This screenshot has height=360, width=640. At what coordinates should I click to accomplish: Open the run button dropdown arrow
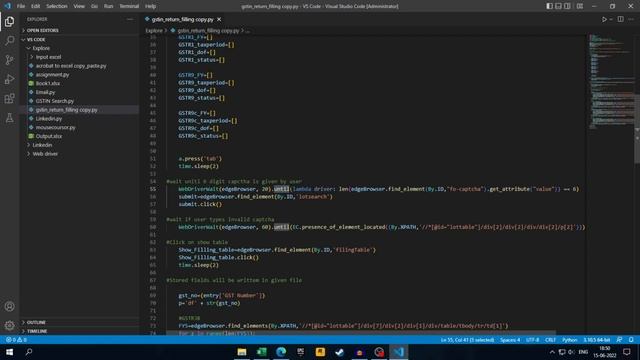coord(611,19)
